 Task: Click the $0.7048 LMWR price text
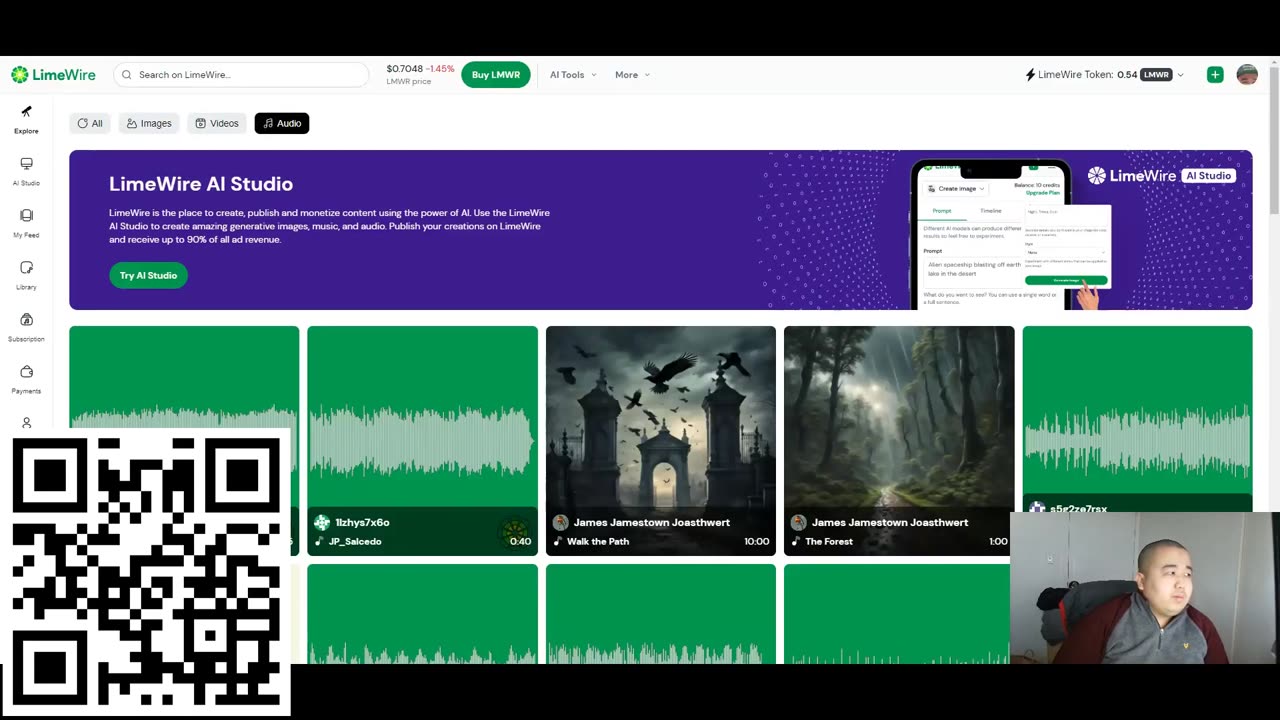pyautogui.click(x=404, y=69)
